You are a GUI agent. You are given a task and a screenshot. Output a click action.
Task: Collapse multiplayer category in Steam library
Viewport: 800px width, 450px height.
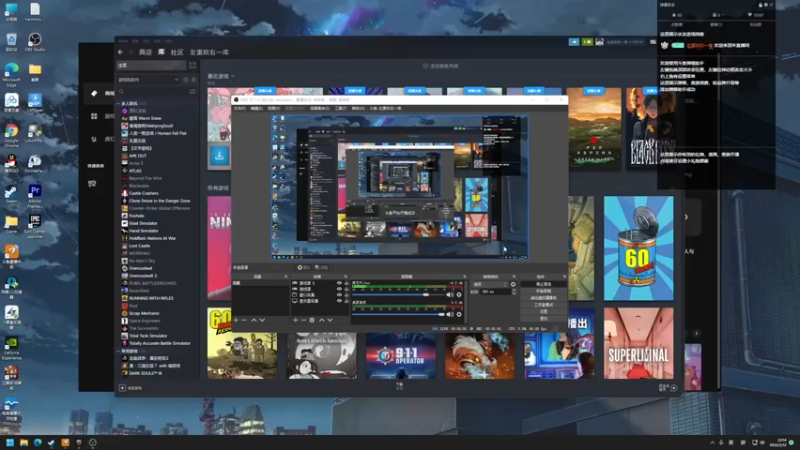coord(119,104)
